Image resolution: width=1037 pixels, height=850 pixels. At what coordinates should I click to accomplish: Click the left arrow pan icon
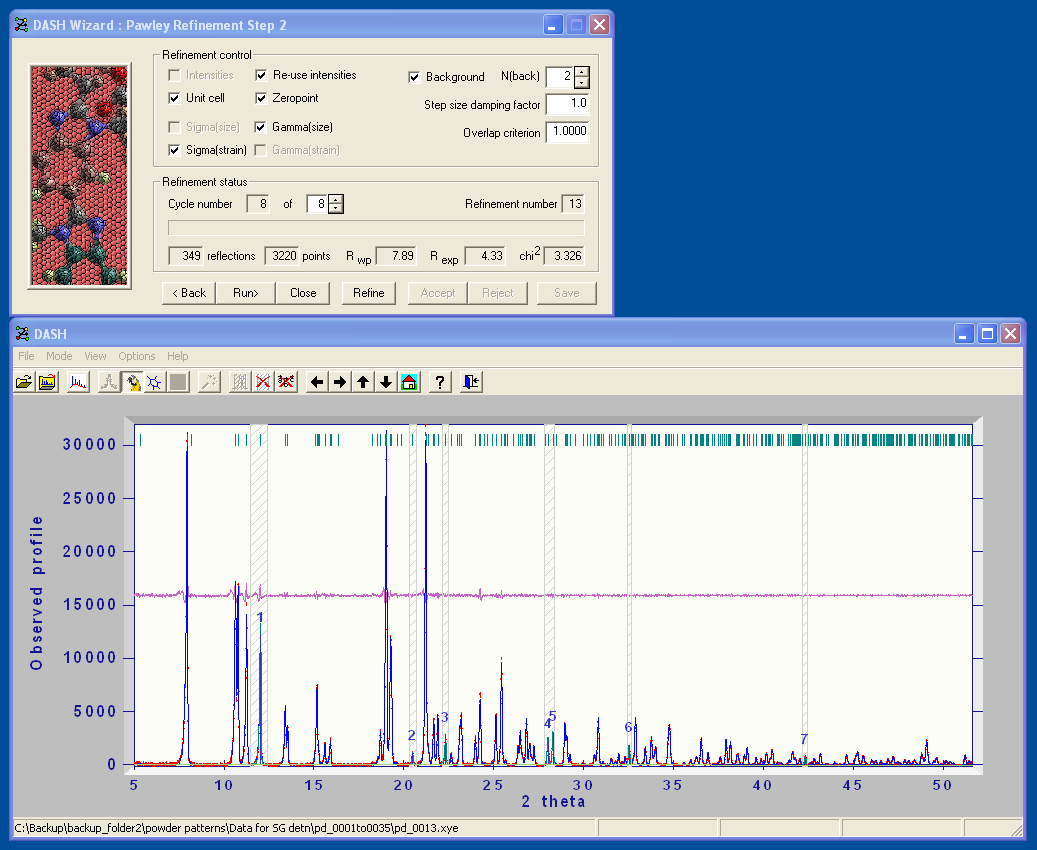coord(317,382)
